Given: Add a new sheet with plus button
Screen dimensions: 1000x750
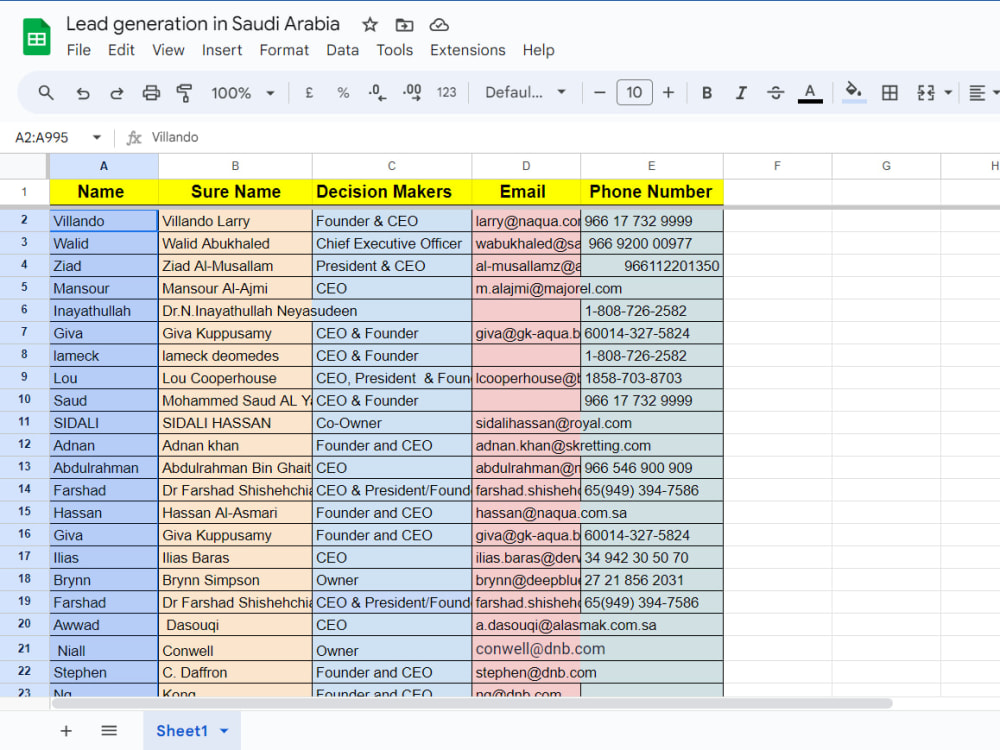Looking at the screenshot, I should click(x=66, y=731).
